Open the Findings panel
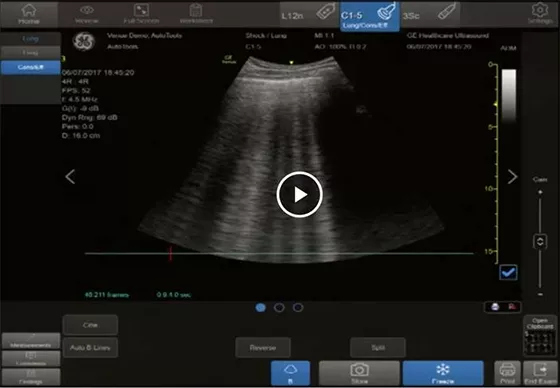 31,377
